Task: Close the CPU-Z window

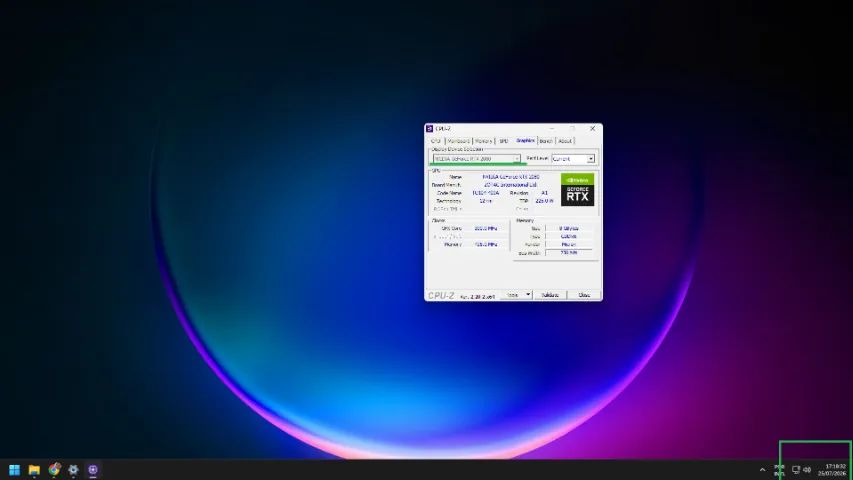Action: 592,129
